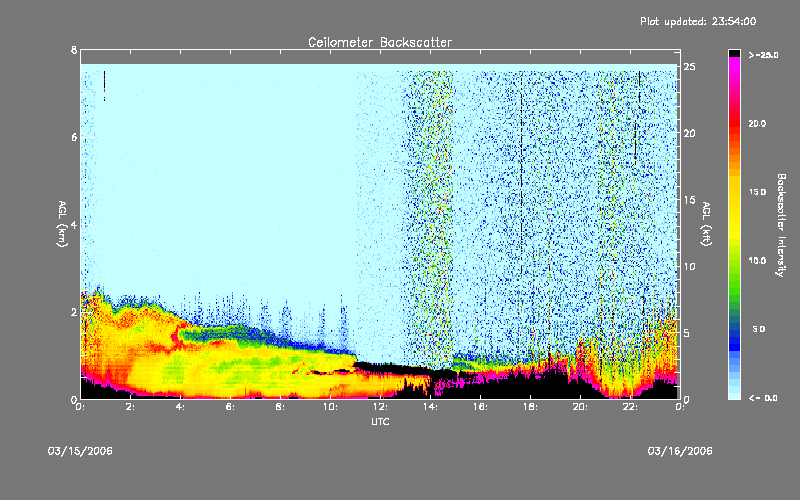
Task: Click the Ceilometer Backscatter plot title
Action: [x=379, y=42]
